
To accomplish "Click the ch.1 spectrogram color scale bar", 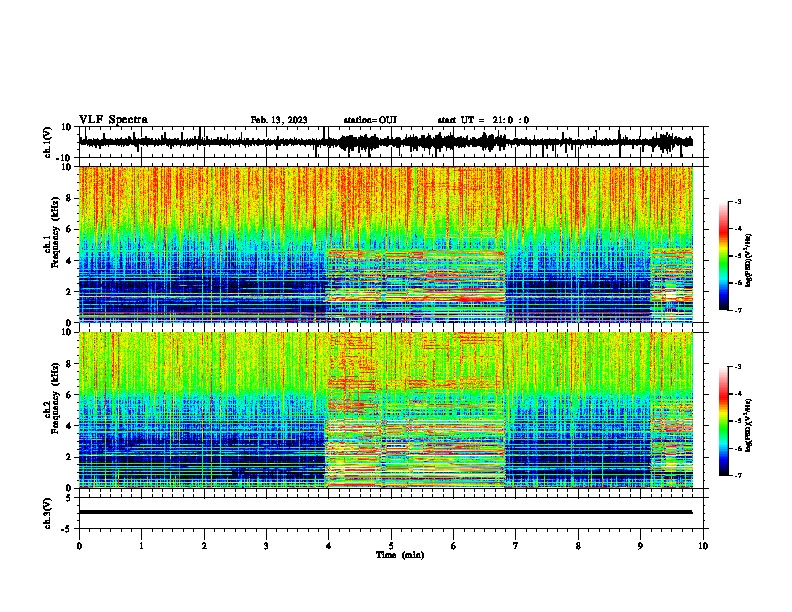I will [x=723, y=256].
